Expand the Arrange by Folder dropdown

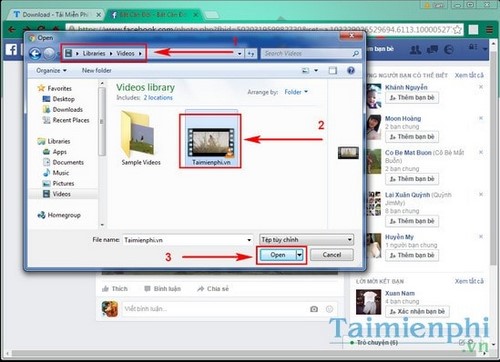tap(296, 92)
